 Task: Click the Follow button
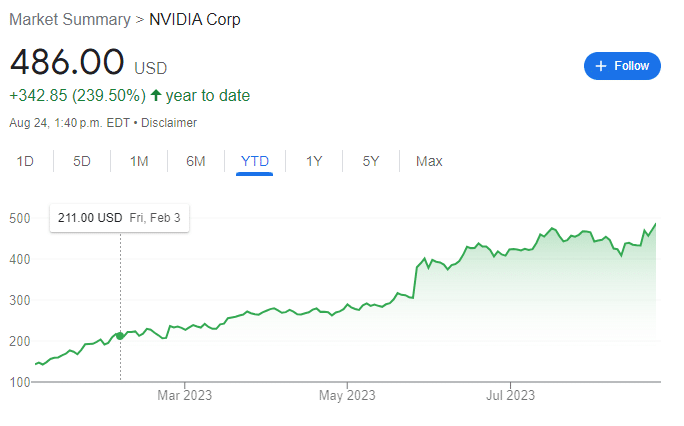point(622,66)
